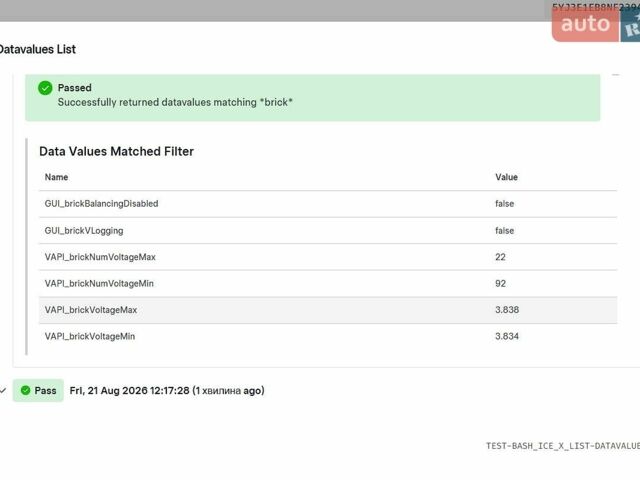Select the Value column header
This screenshot has width=640, height=480.
(507, 177)
